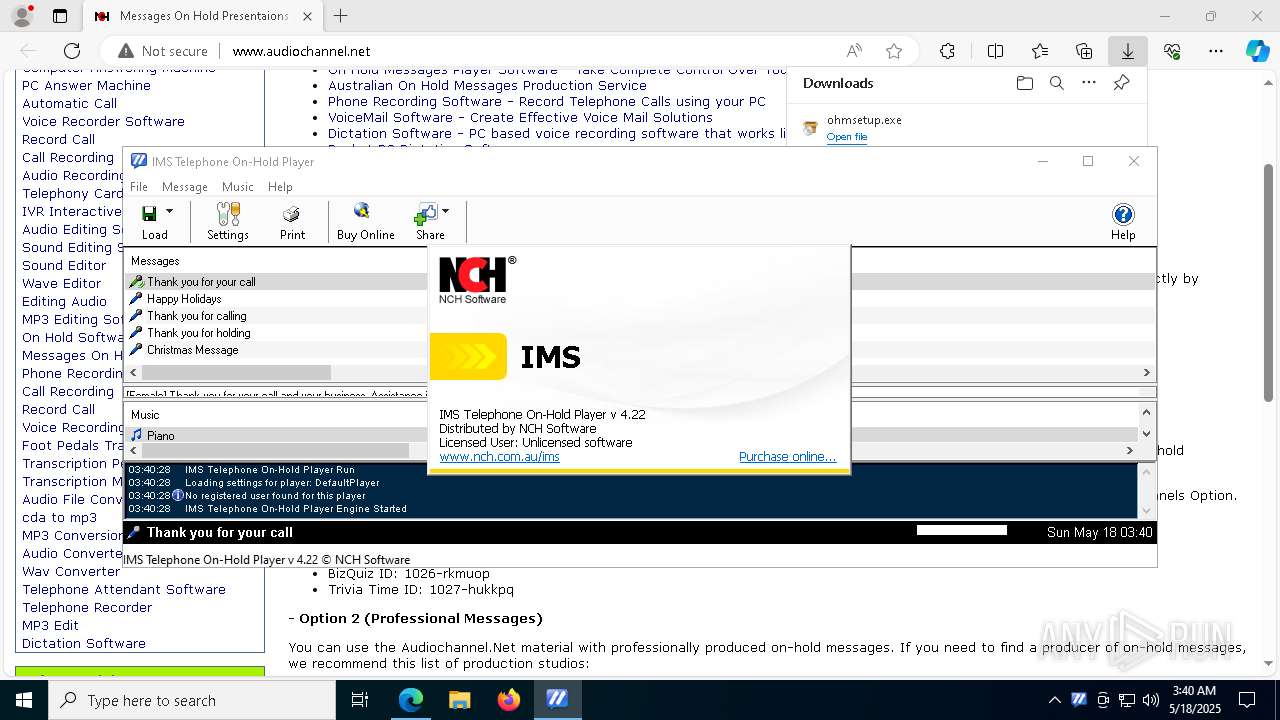This screenshot has height=720, width=1280.
Task: Open the 'PC Answer Machine' sidebar link
Action: coord(86,86)
